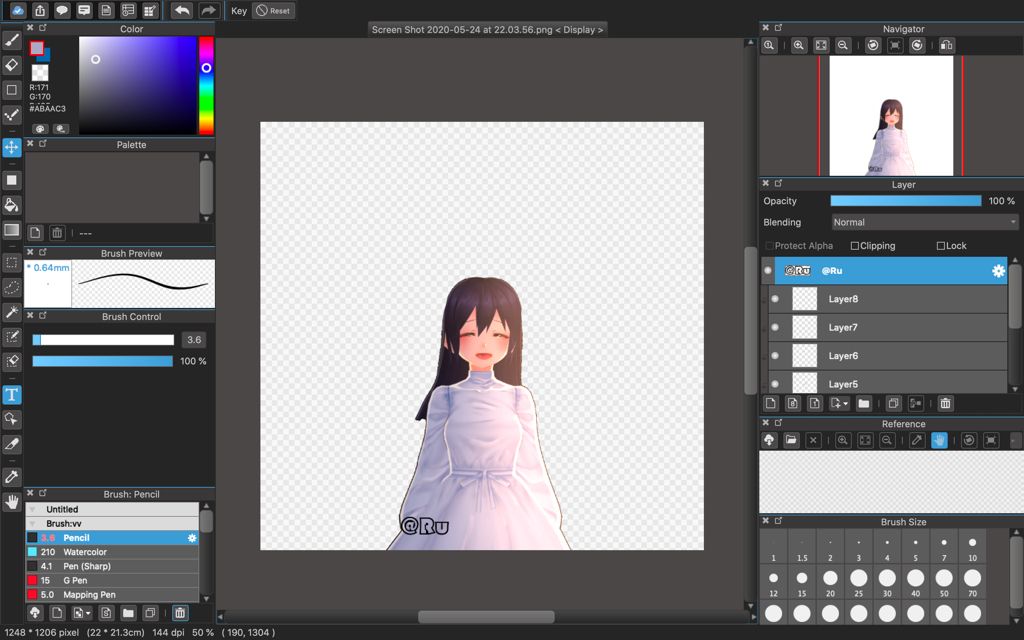Toggle visibility of Layer7
This screenshot has width=1024, height=640.
775,327
